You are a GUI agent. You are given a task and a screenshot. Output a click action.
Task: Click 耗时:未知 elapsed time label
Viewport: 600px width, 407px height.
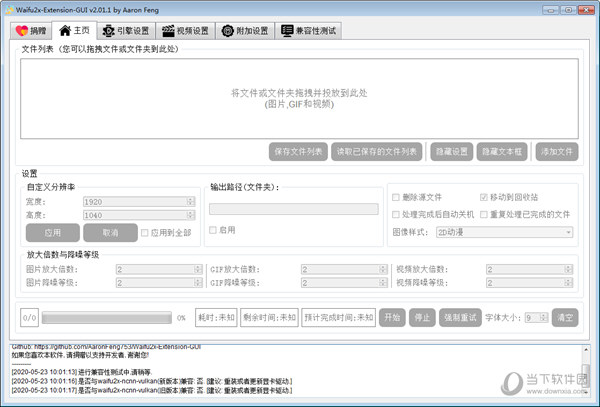pyautogui.click(x=216, y=317)
